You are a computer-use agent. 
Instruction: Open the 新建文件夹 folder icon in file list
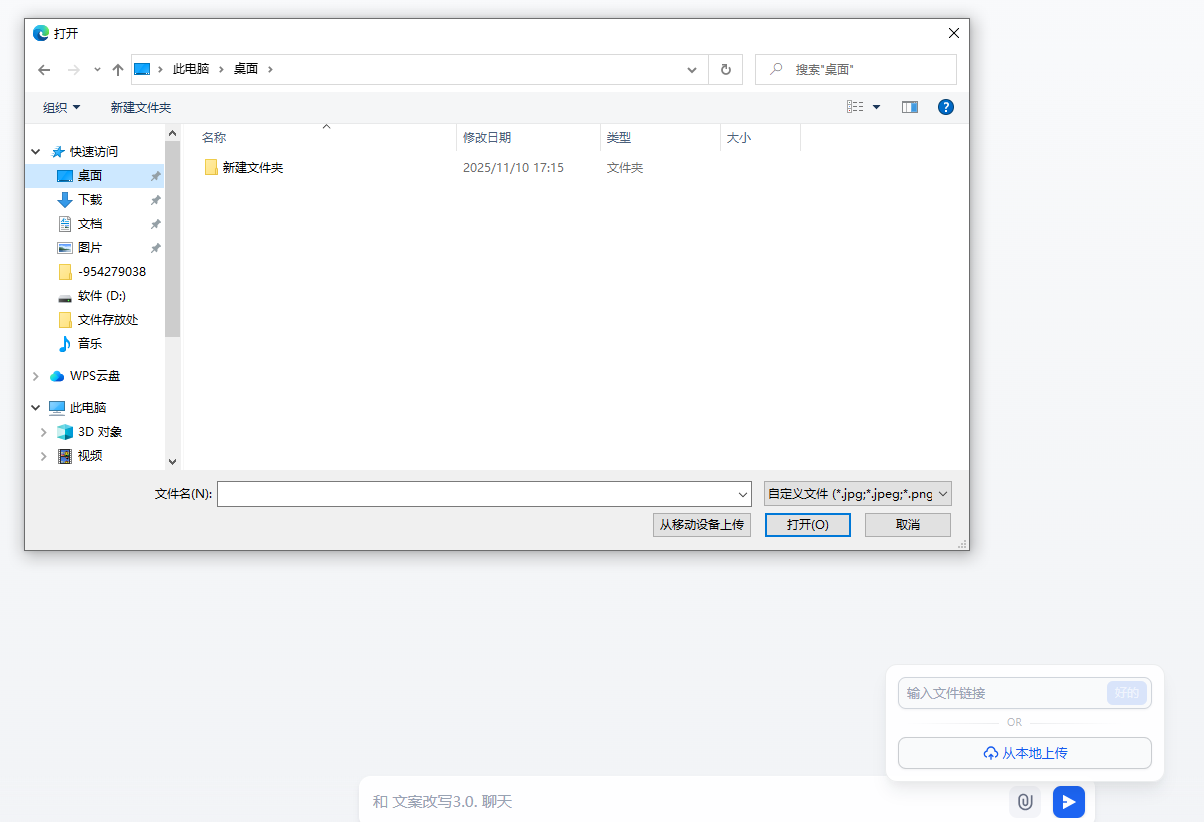pos(211,167)
